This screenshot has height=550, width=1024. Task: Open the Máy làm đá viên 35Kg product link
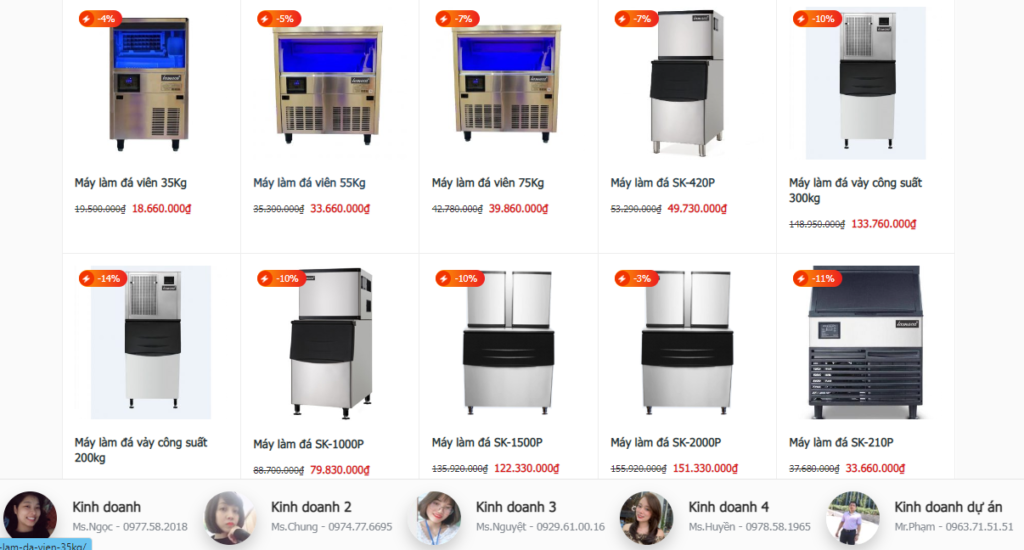pos(131,183)
